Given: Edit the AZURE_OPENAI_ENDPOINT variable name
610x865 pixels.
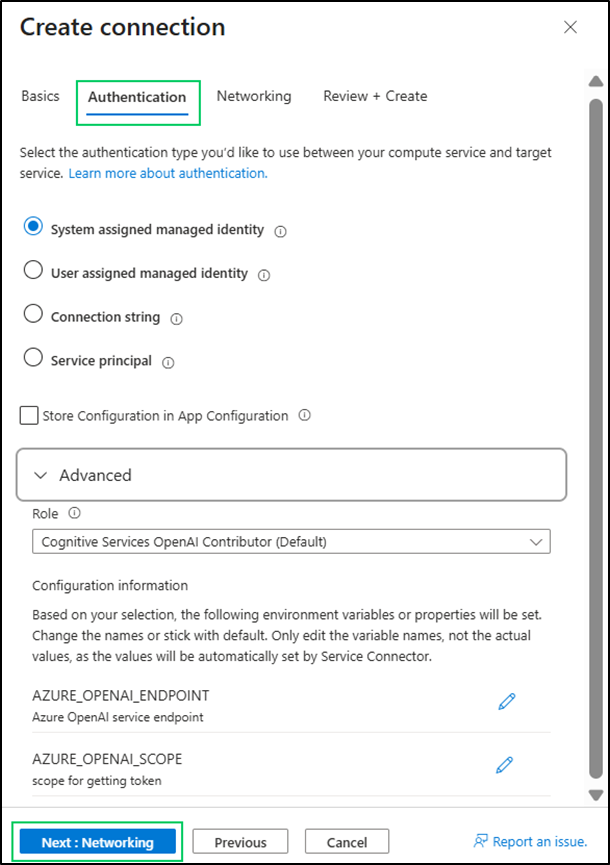Looking at the screenshot, I should click(x=506, y=702).
